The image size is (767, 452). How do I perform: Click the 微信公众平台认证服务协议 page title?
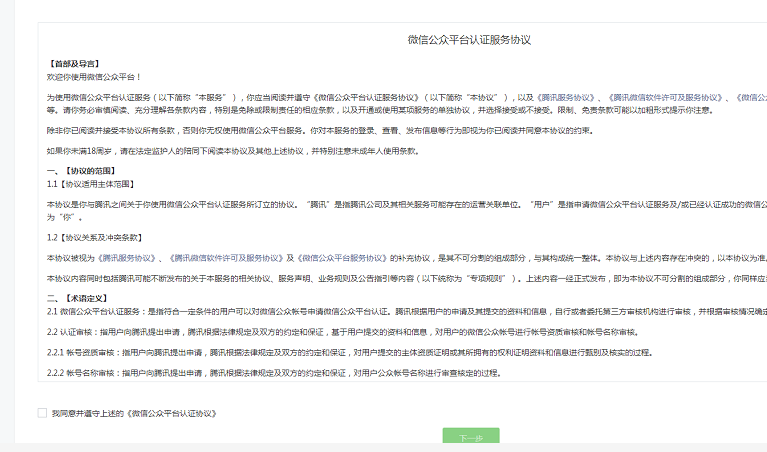469,40
